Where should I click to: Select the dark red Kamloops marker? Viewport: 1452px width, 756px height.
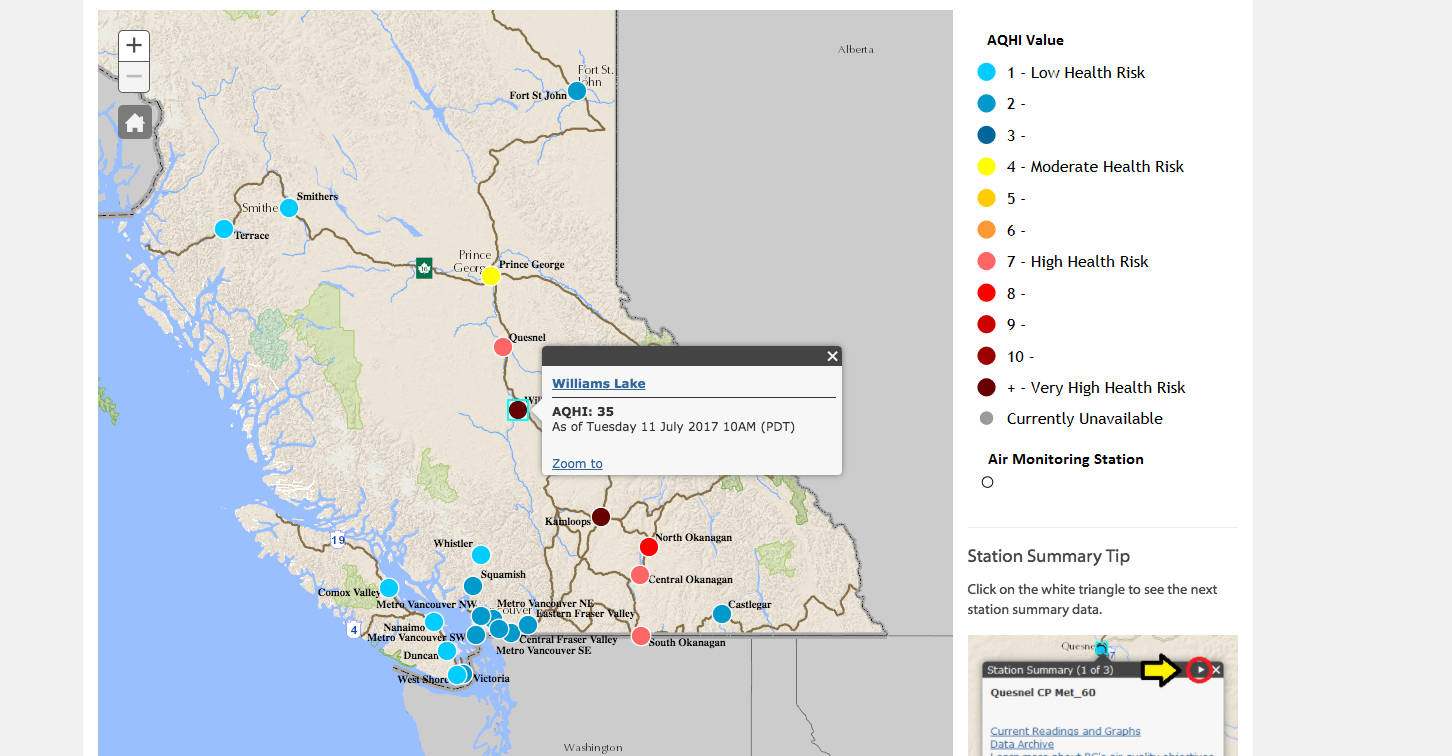601,517
